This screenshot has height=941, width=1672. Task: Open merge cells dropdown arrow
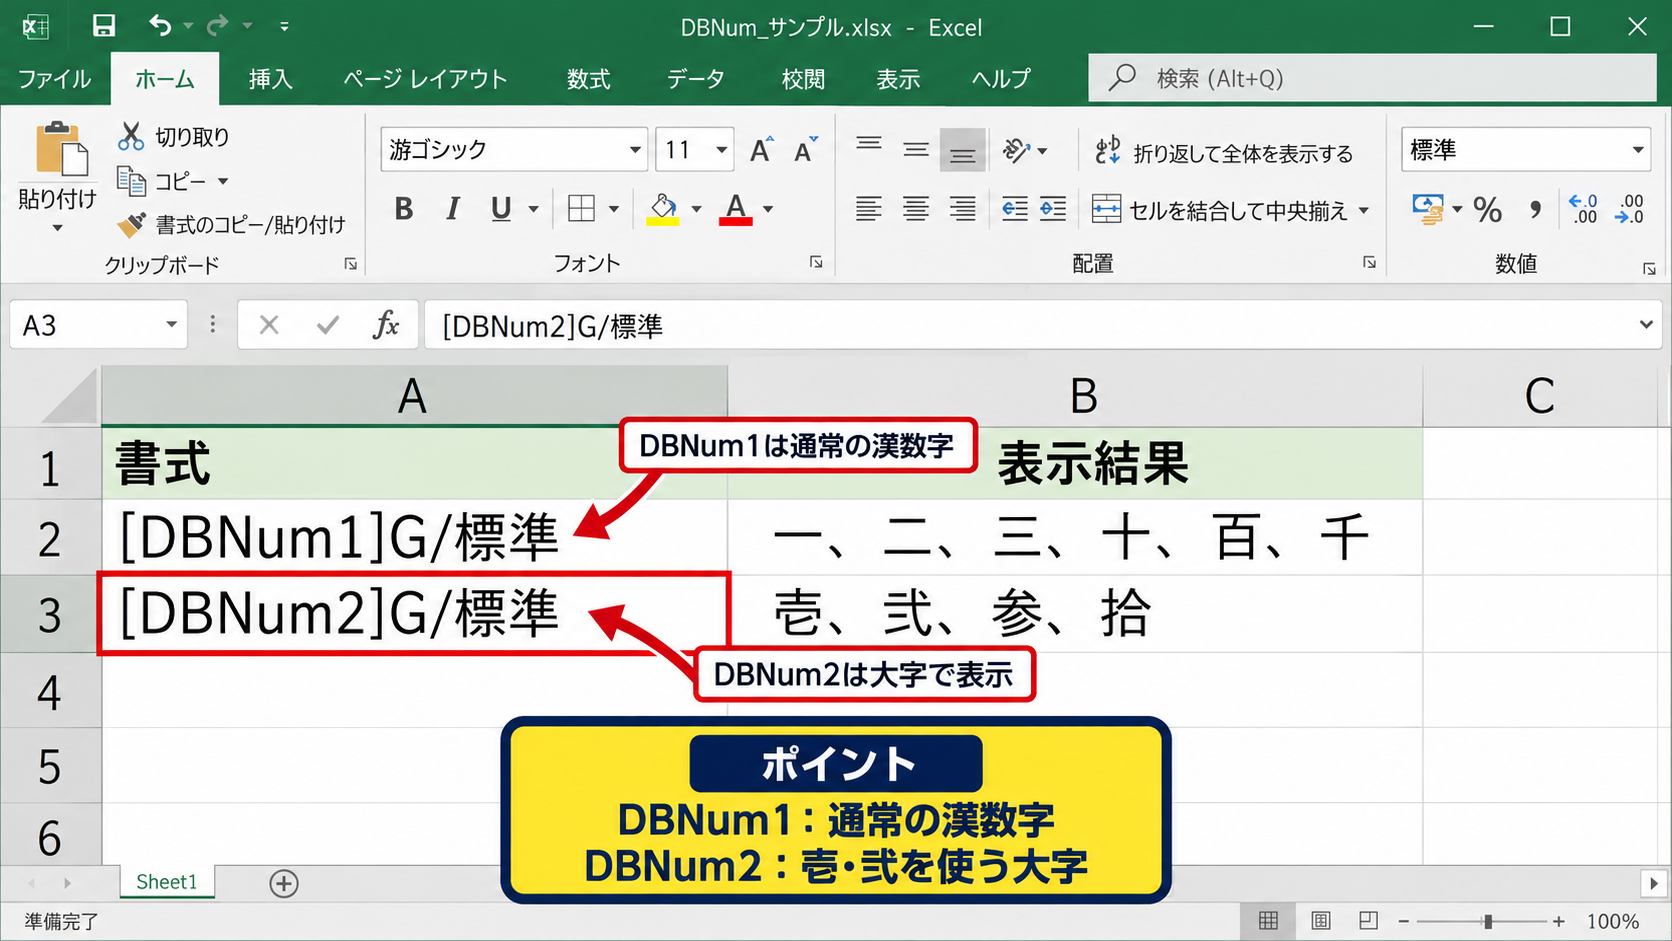(x=1364, y=210)
